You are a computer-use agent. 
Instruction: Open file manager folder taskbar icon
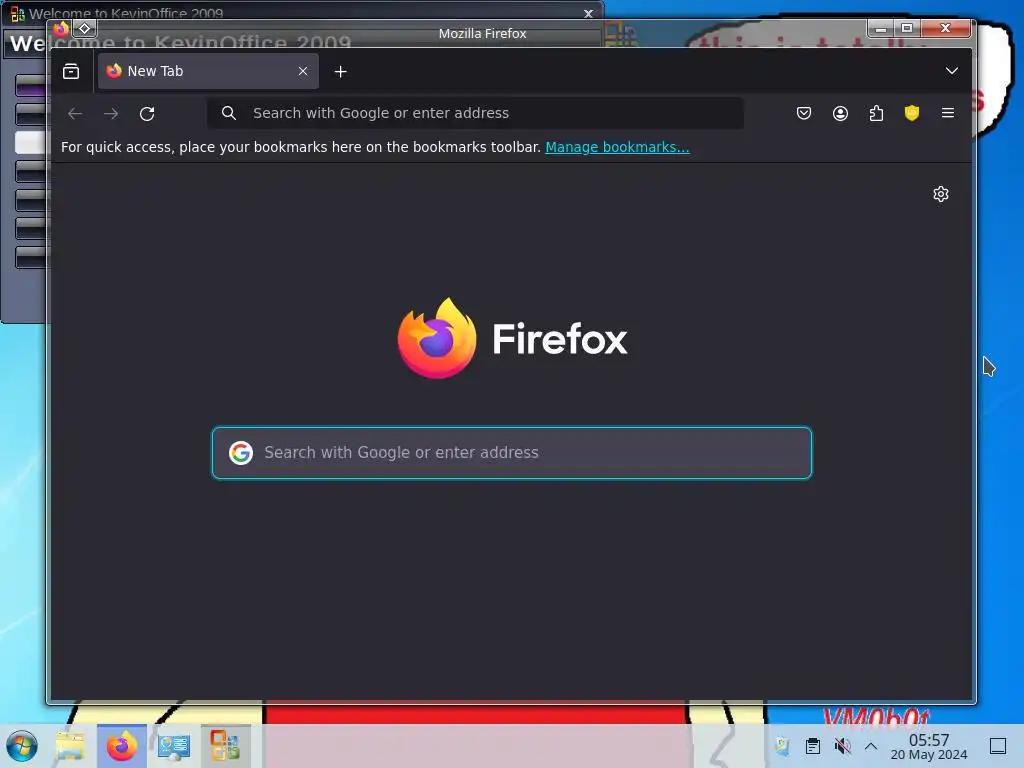click(x=71, y=746)
